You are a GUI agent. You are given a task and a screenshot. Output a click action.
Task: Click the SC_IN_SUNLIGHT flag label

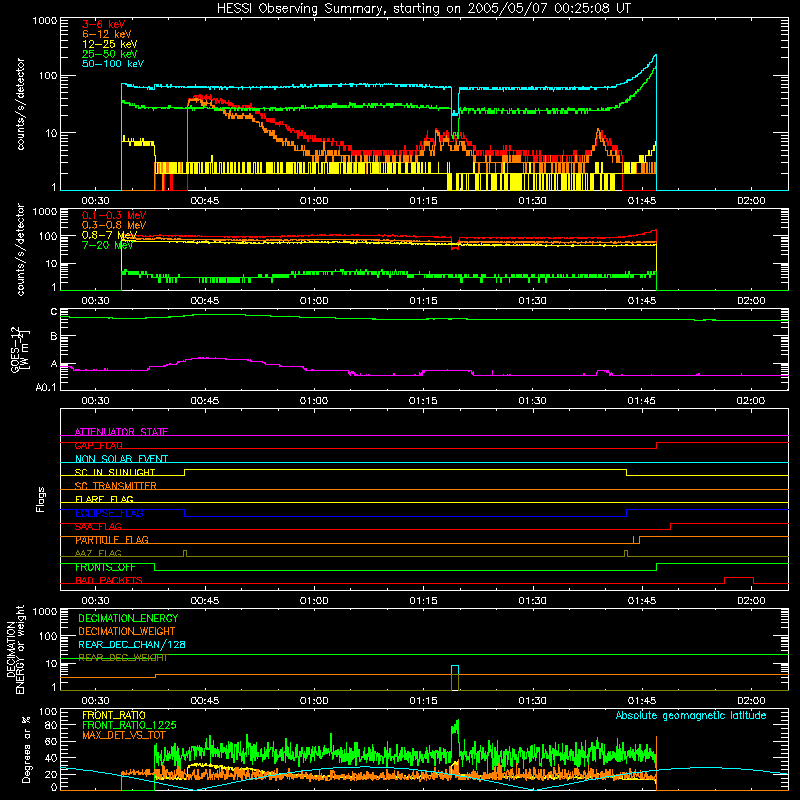click(x=115, y=472)
